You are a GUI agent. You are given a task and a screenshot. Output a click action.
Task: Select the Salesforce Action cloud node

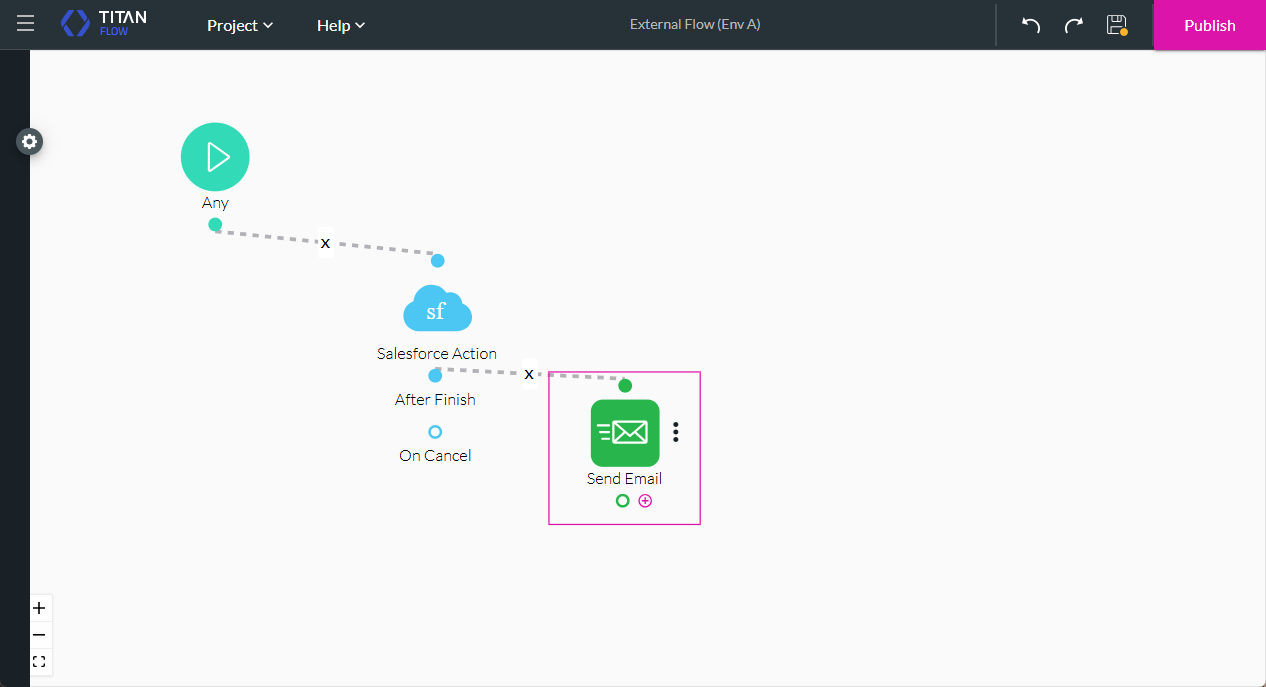(x=437, y=310)
